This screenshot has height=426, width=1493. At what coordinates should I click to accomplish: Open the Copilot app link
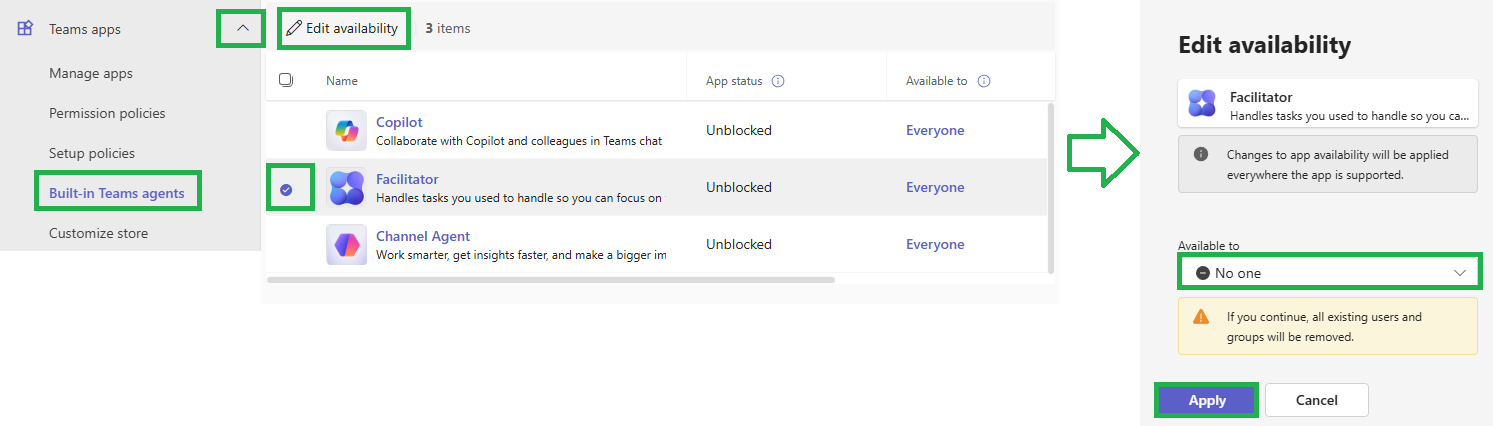399,122
